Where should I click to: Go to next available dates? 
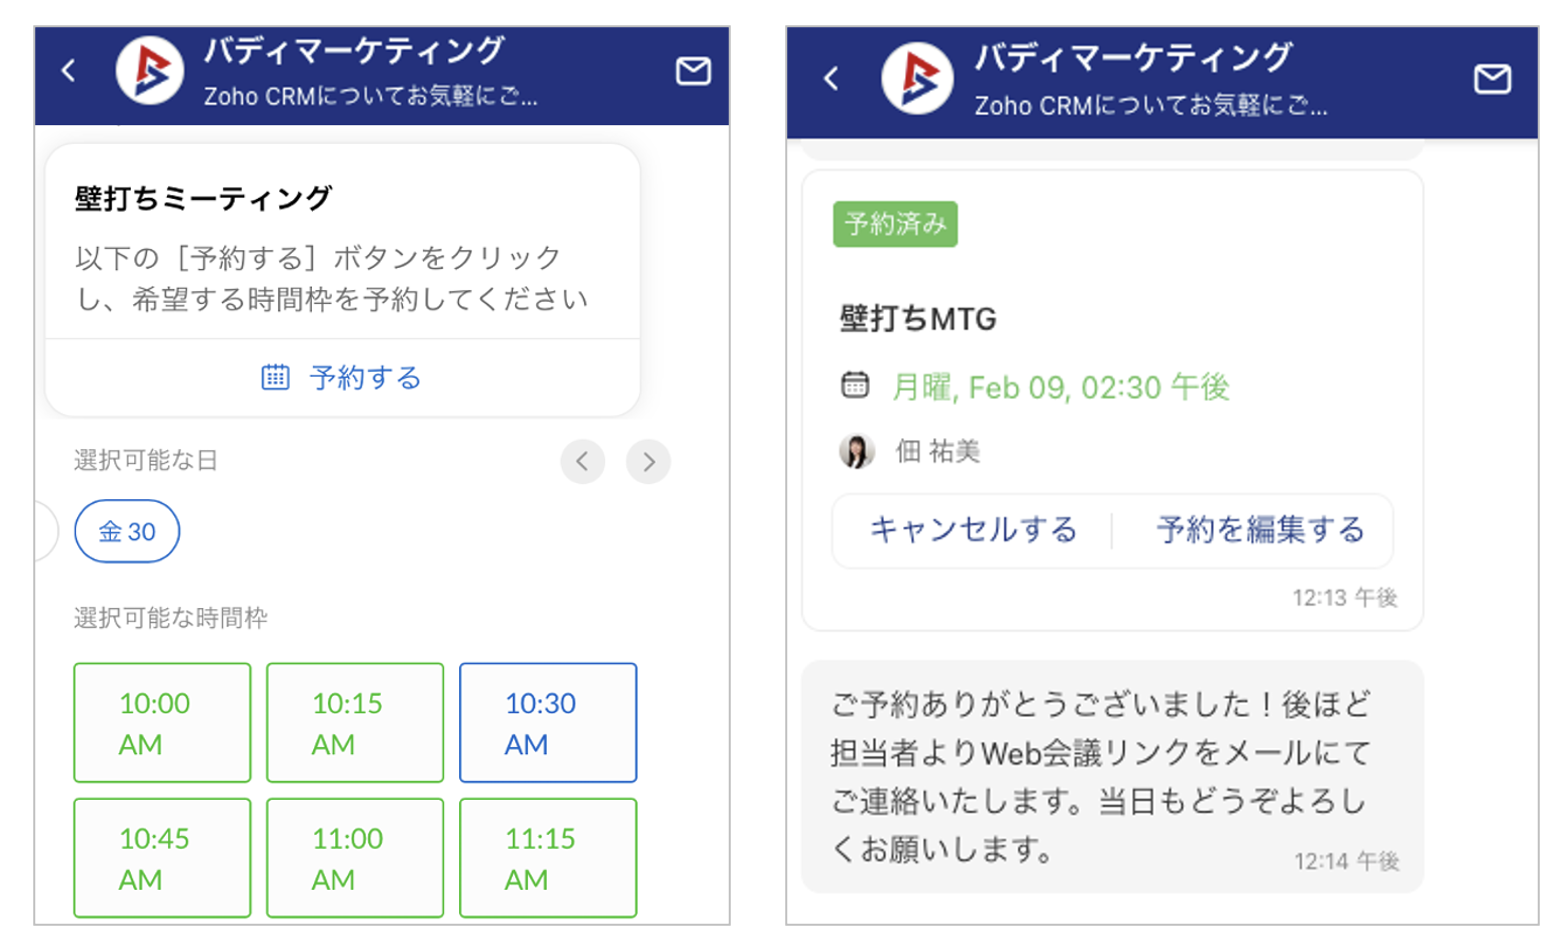pyautogui.click(x=648, y=461)
